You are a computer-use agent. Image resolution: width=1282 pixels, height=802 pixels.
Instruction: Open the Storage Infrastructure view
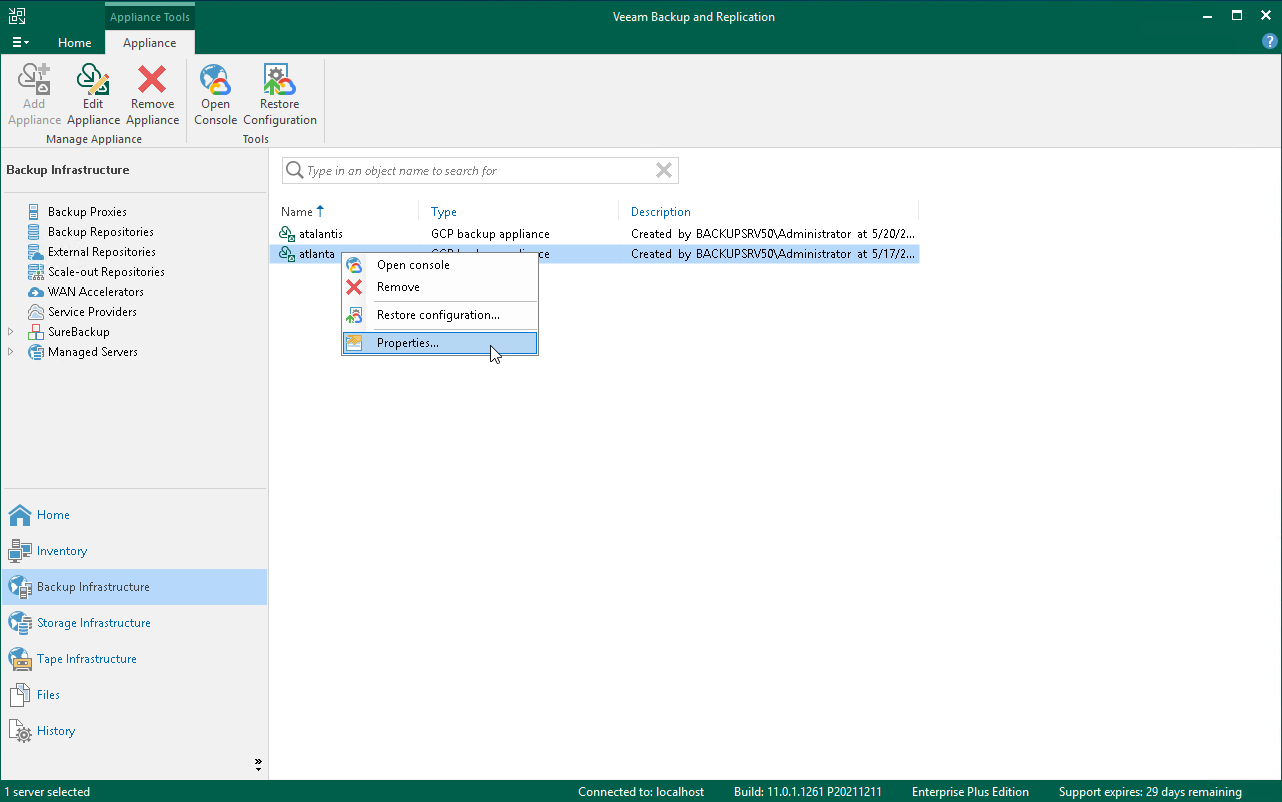point(134,623)
